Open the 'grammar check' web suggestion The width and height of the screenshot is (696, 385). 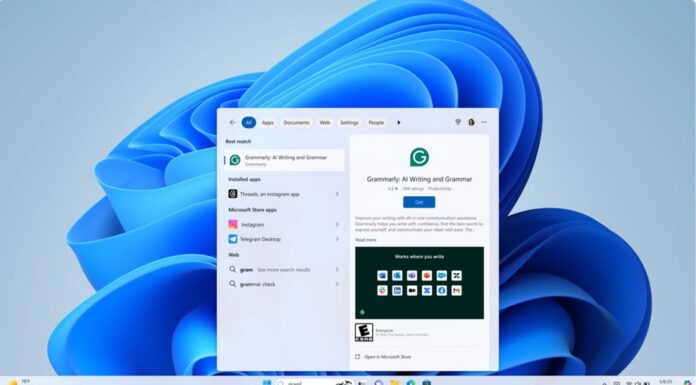(284, 284)
